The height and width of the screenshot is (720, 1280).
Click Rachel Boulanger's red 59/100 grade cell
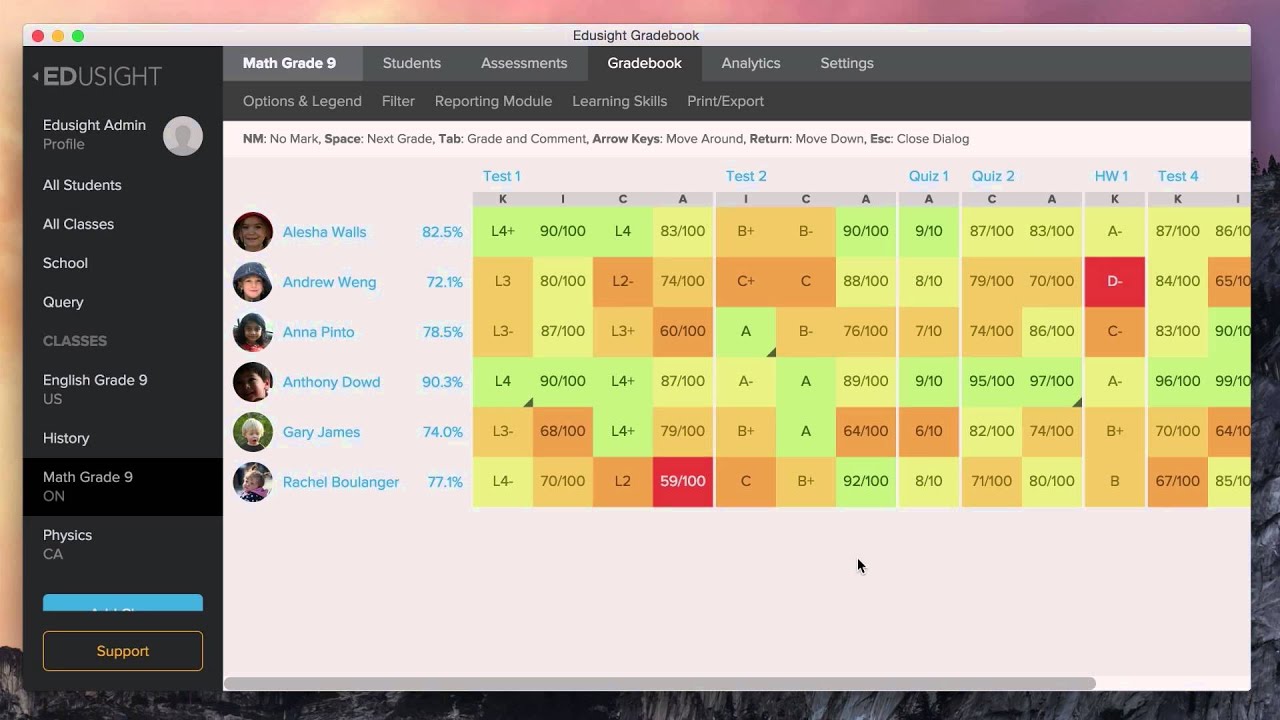click(x=683, y=481)
